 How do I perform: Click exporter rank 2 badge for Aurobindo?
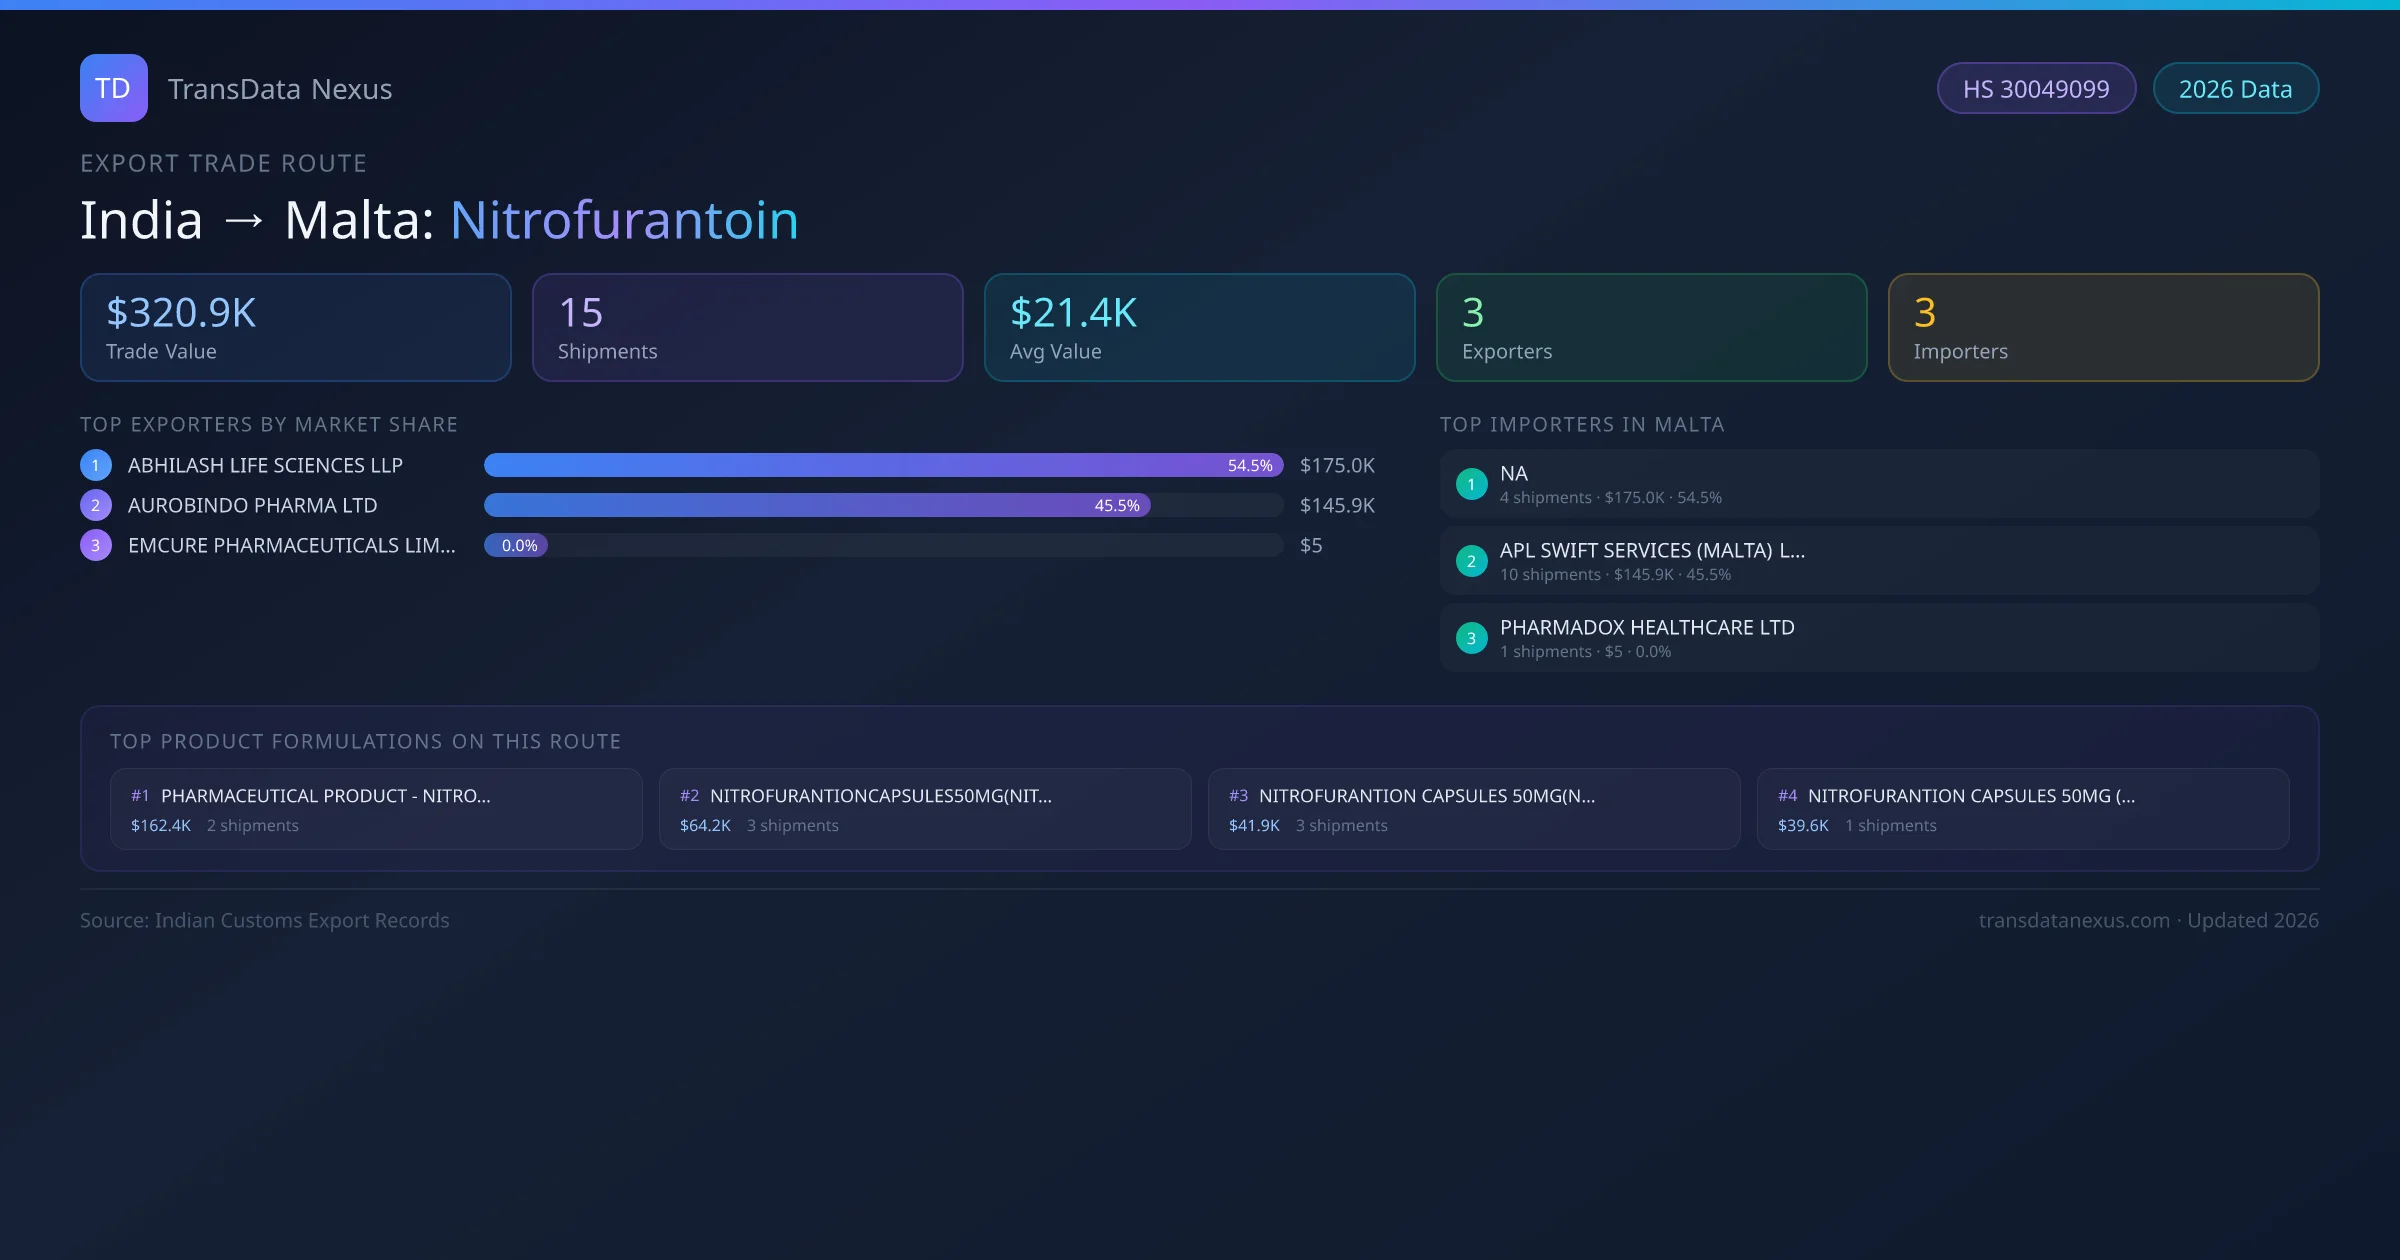point(96,505)
